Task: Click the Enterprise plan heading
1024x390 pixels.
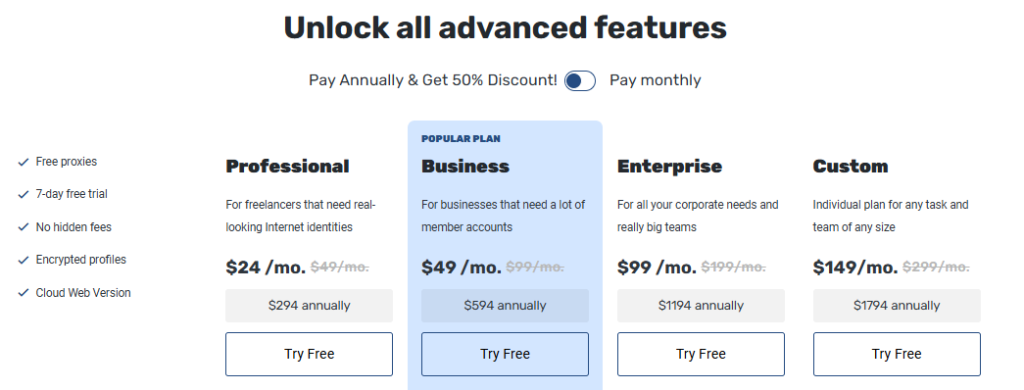Action: pyautogui.click(x=669, y=167)
